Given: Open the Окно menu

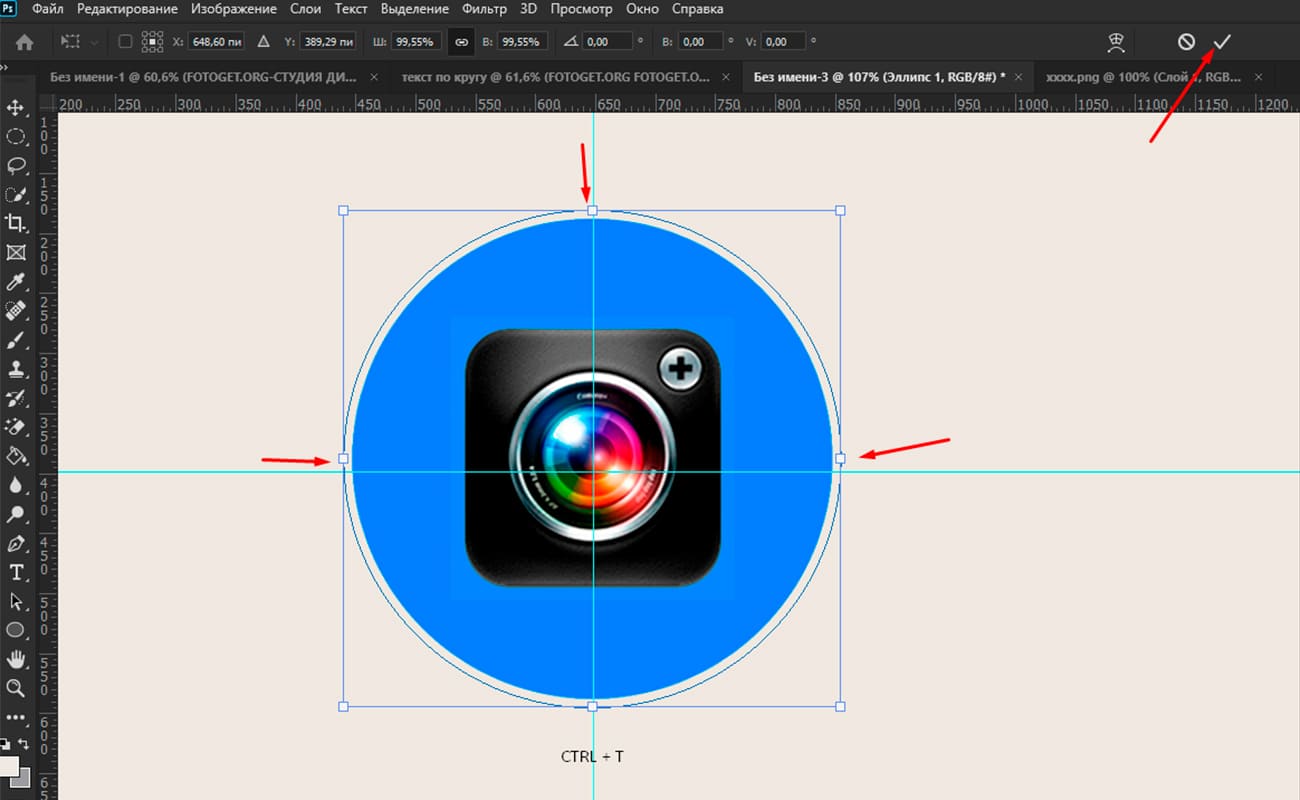Looking at the screenshot, I should pyautogui.click(x=642, y=9).
